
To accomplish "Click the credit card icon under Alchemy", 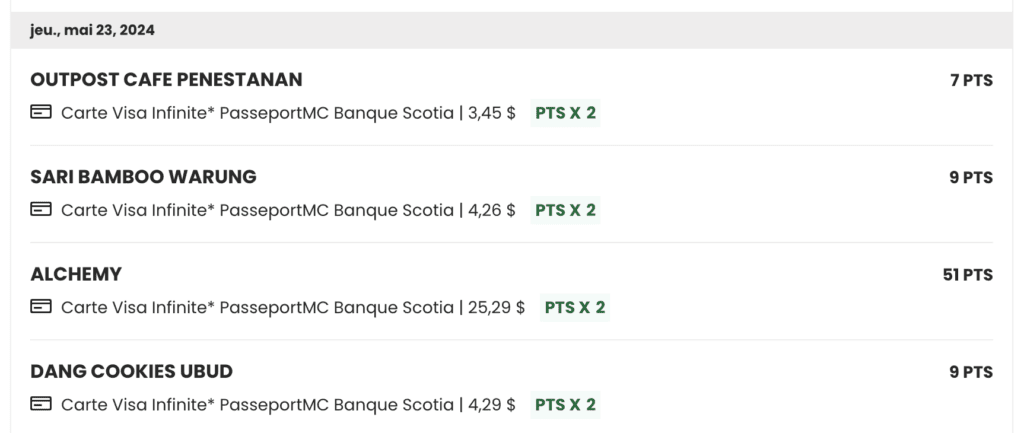I will pos(41,307).
